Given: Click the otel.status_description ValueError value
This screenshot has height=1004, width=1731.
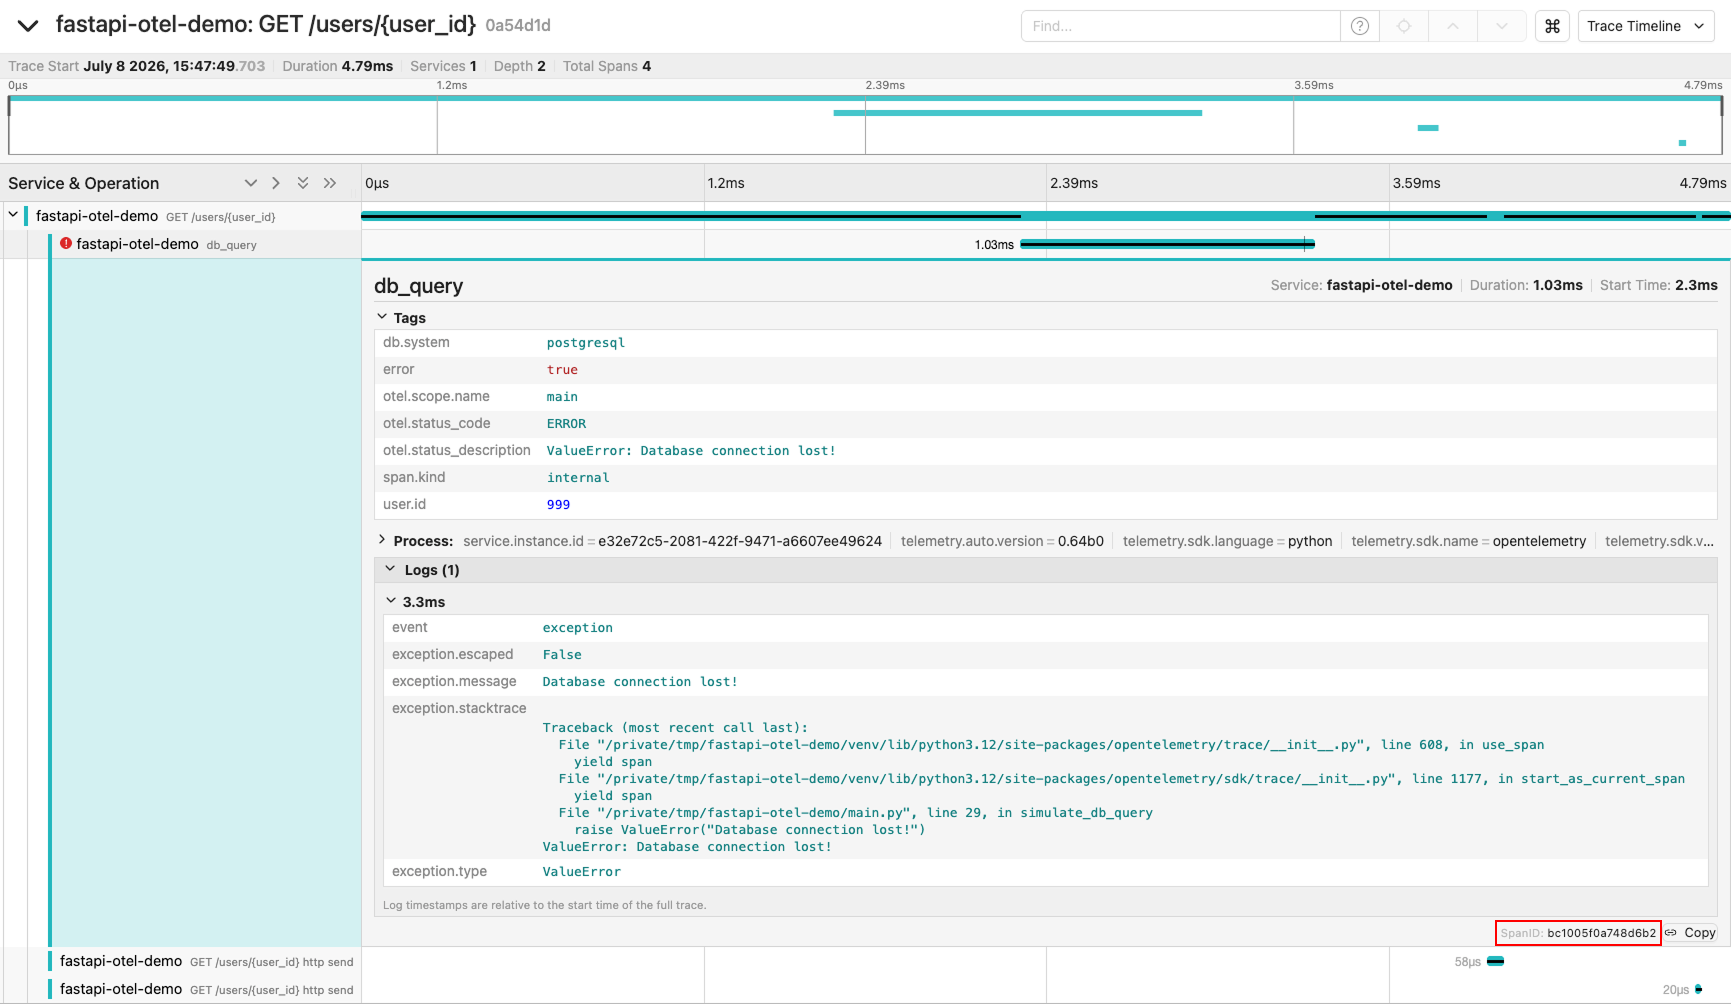Looking at the screenshot, I should coord(691,451).
